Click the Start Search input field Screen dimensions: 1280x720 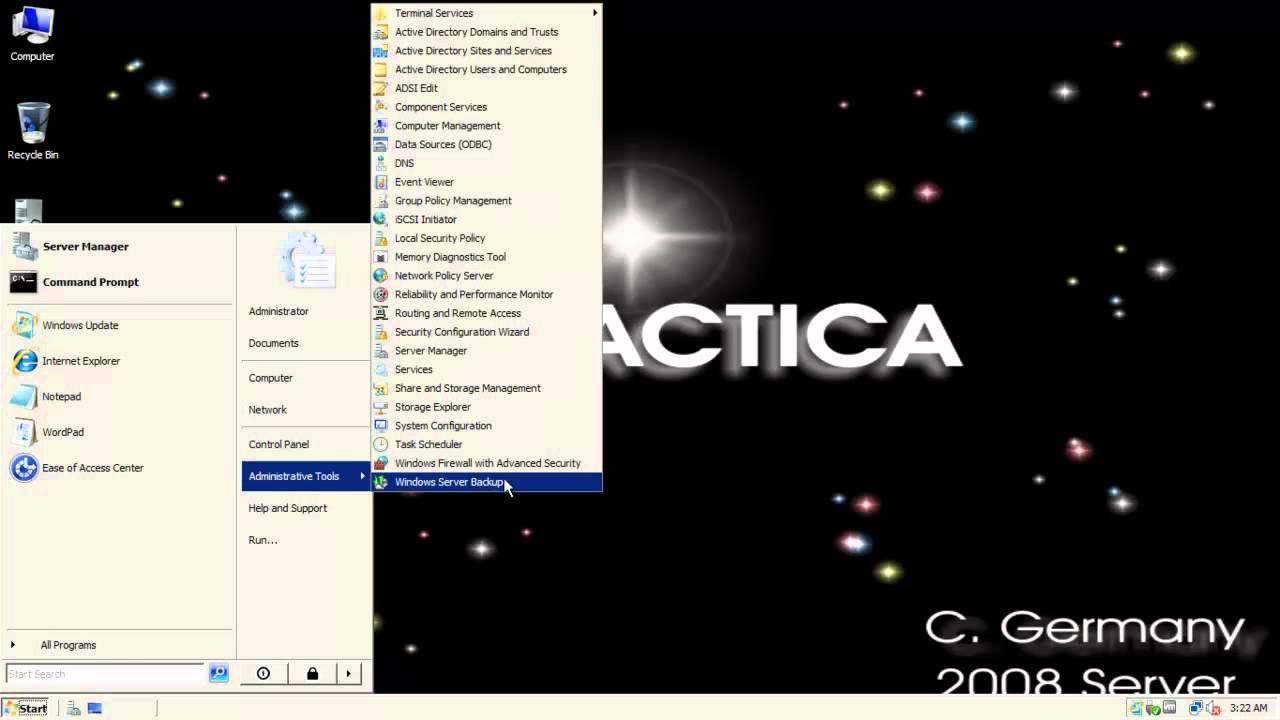click(x=106, y=674)
